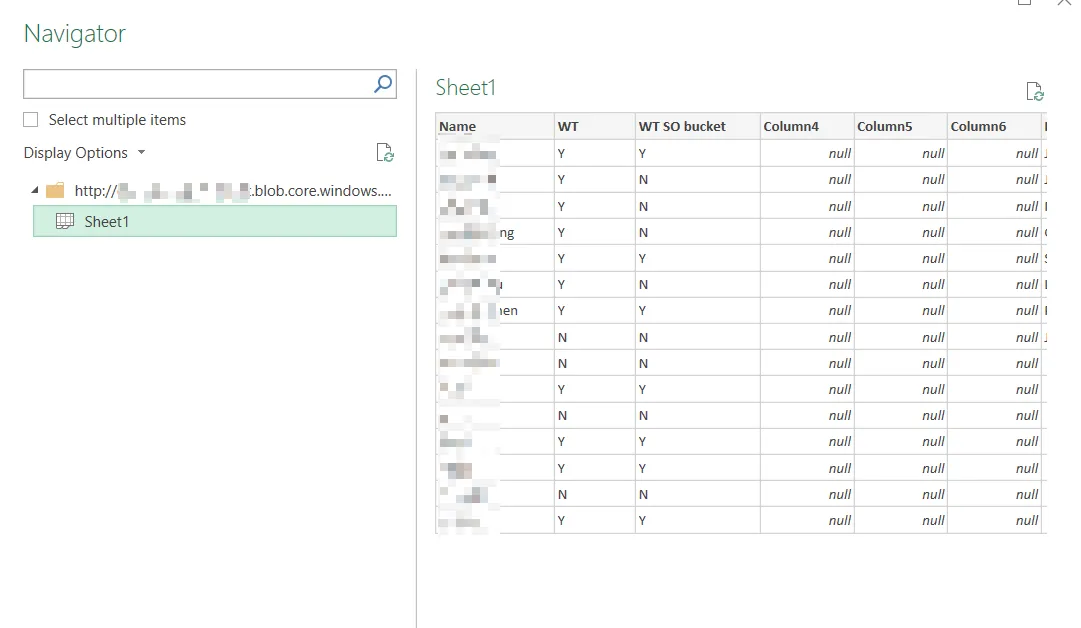
Task: Click the Navigator dialog title
Action: (x=74, y=34)
